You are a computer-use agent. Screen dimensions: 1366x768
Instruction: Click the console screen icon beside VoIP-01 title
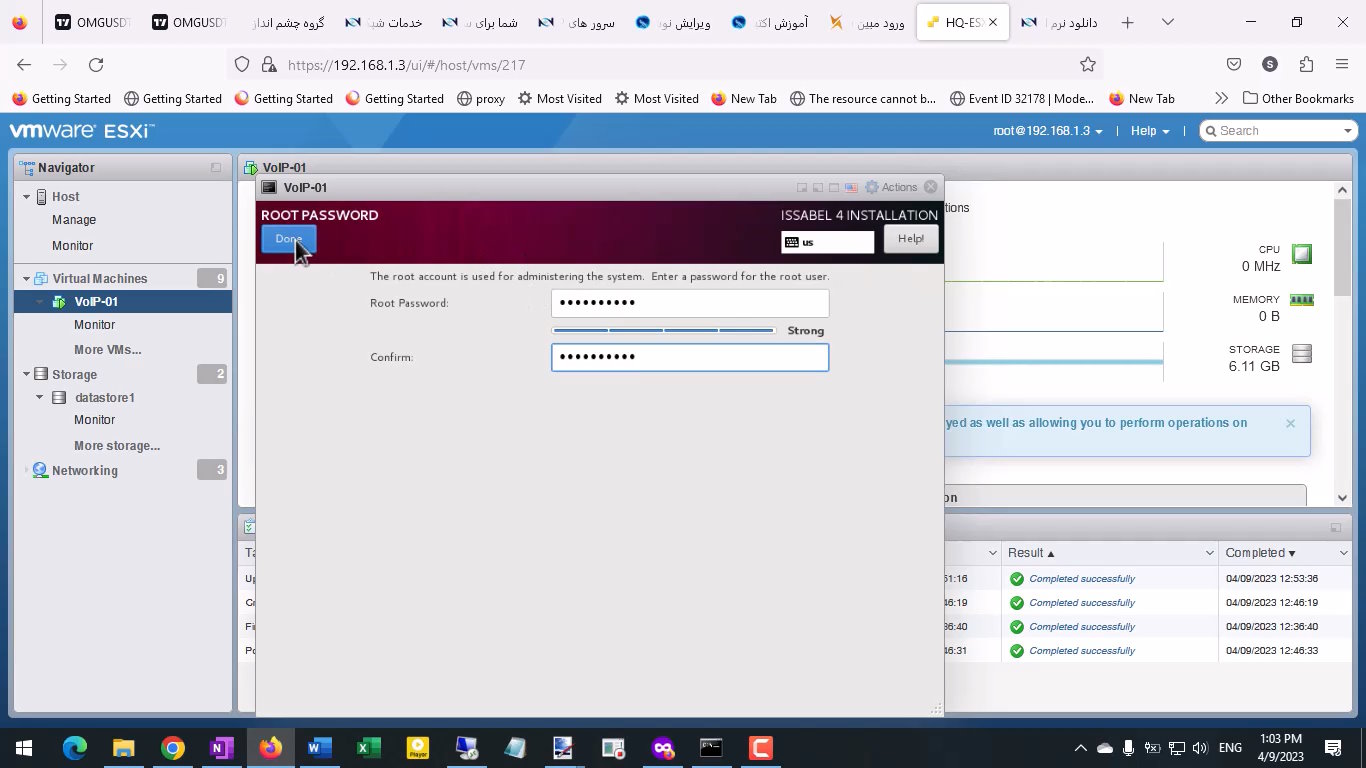coord(268,187)
